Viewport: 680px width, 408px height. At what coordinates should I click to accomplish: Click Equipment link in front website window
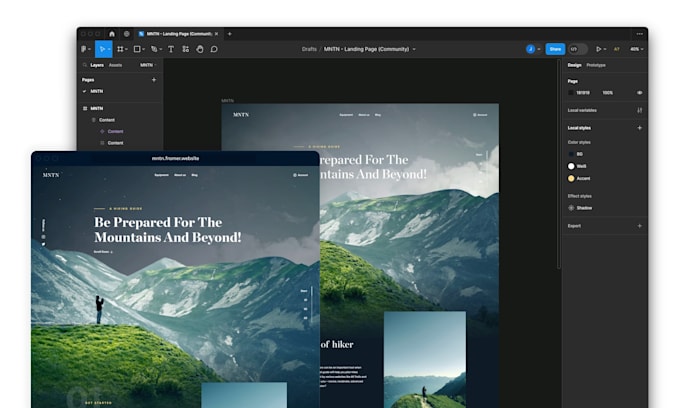coord(161,175)
